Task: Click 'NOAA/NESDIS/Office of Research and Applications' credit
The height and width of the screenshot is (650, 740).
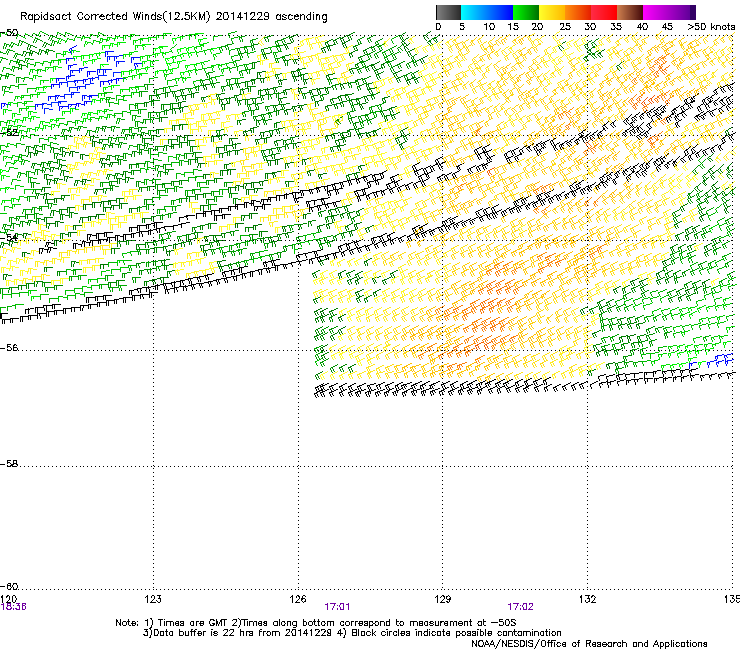Action: [x=589, y=644]
